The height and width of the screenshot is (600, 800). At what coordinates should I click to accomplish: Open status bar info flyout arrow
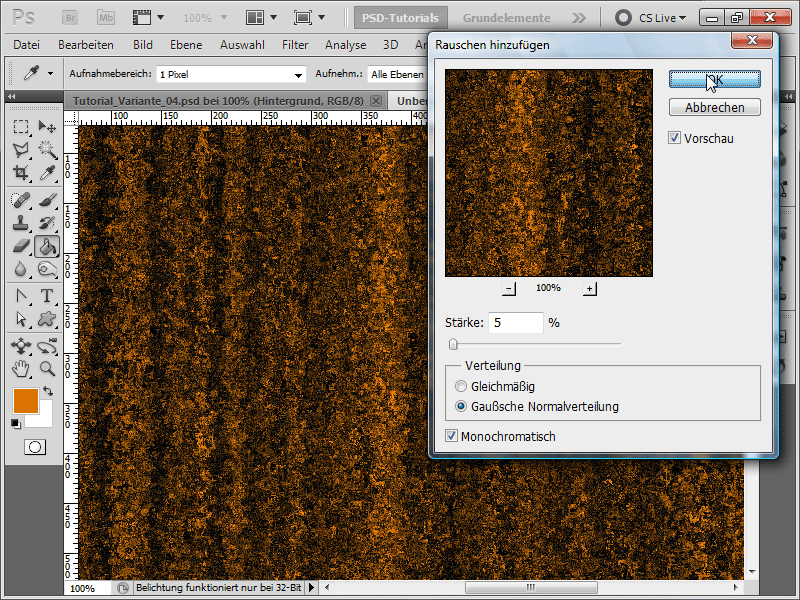311,587
